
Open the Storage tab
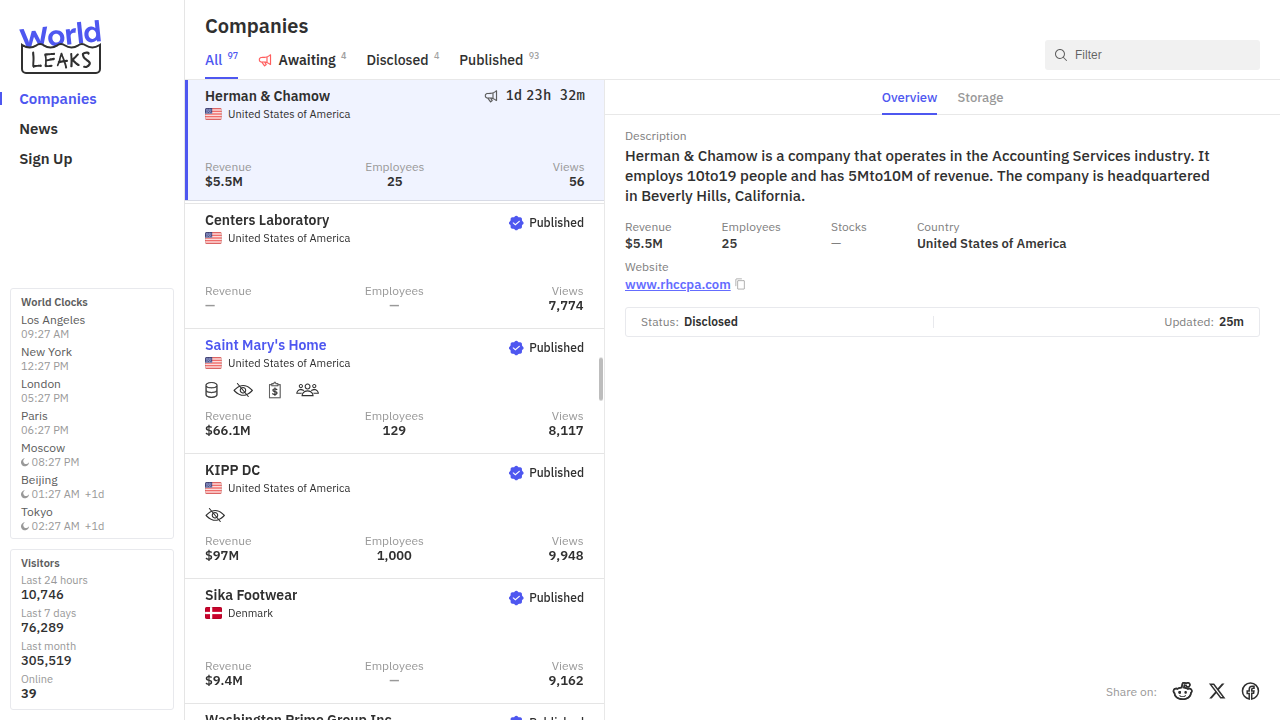(x=980, y=98)
